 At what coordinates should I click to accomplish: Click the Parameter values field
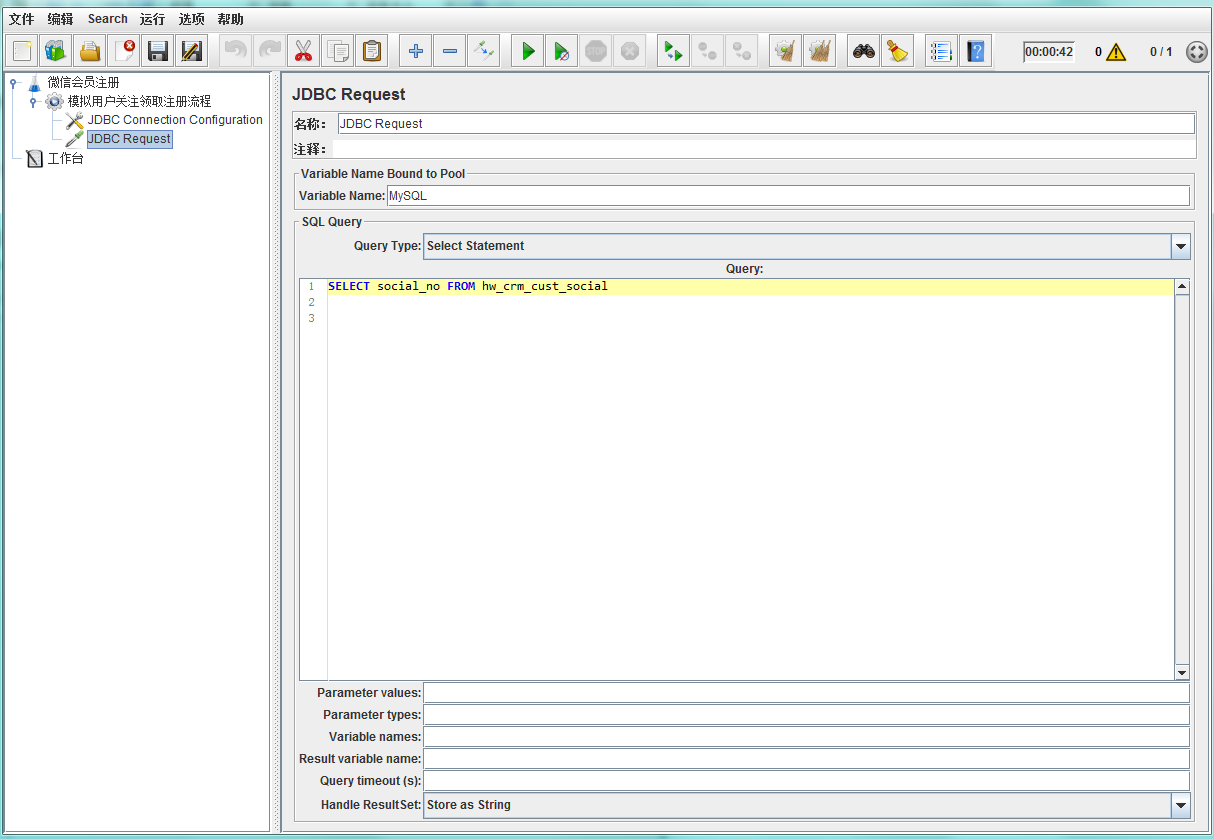point(807,693)
